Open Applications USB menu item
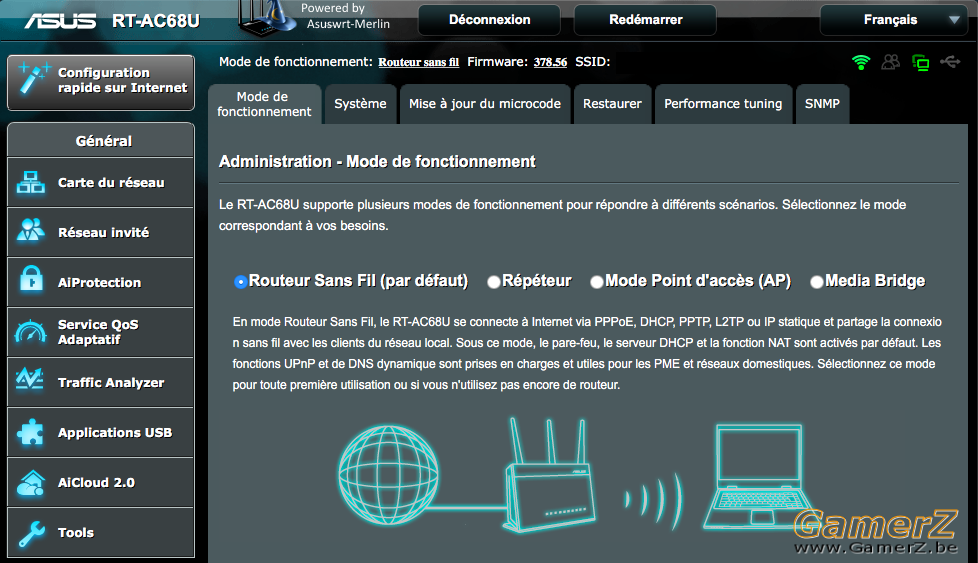The height and width of the screenshot is (563, 978). (100, 432)
